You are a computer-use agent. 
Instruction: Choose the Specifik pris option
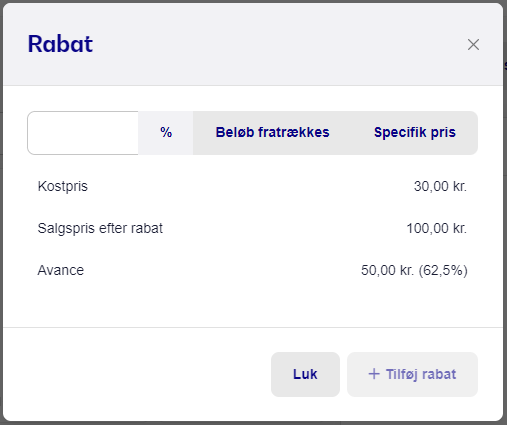[415, 133]
